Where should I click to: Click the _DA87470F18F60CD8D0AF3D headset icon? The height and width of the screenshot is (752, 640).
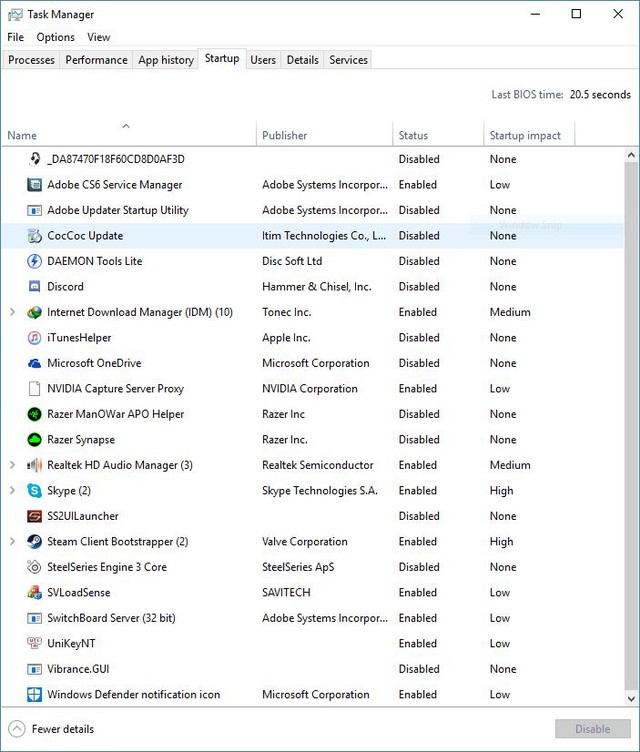pyautogui.click(x=34, y=159)
